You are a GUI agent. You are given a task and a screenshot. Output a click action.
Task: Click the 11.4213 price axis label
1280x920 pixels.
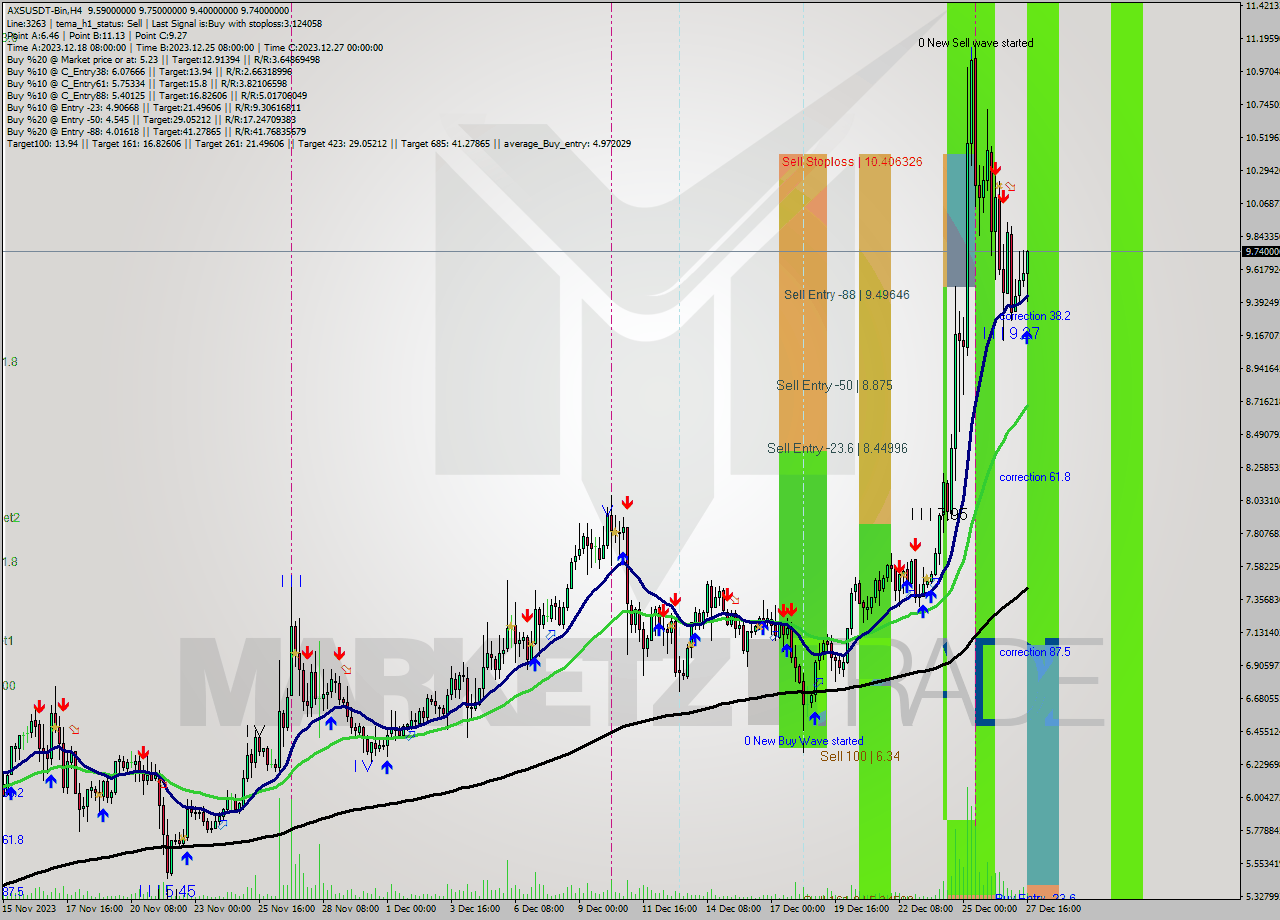pos(1261,6)
